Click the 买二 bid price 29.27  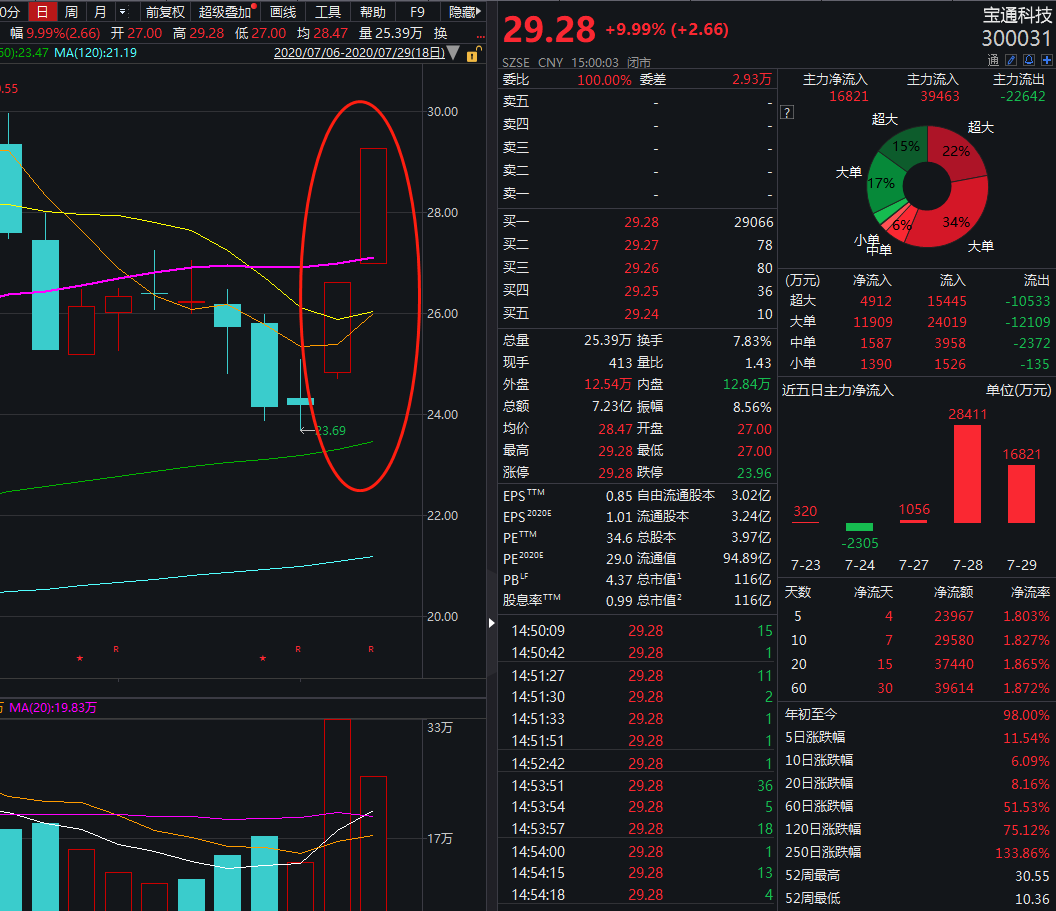641,245
